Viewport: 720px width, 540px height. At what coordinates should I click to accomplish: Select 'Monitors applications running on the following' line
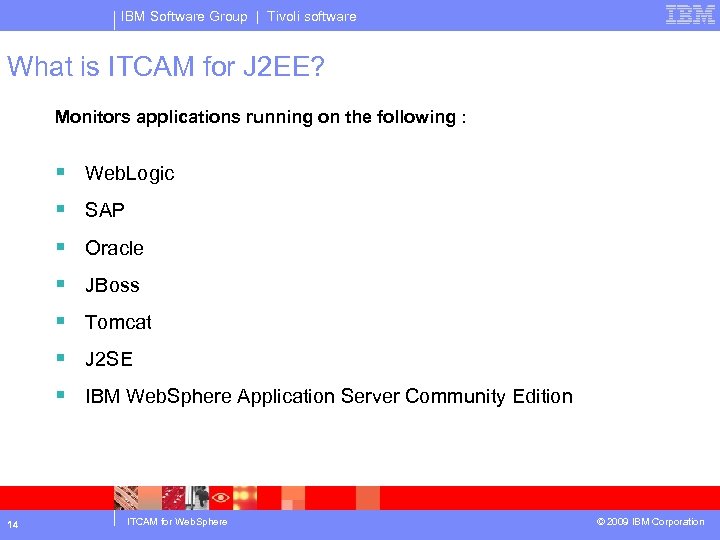coord(260,117)
